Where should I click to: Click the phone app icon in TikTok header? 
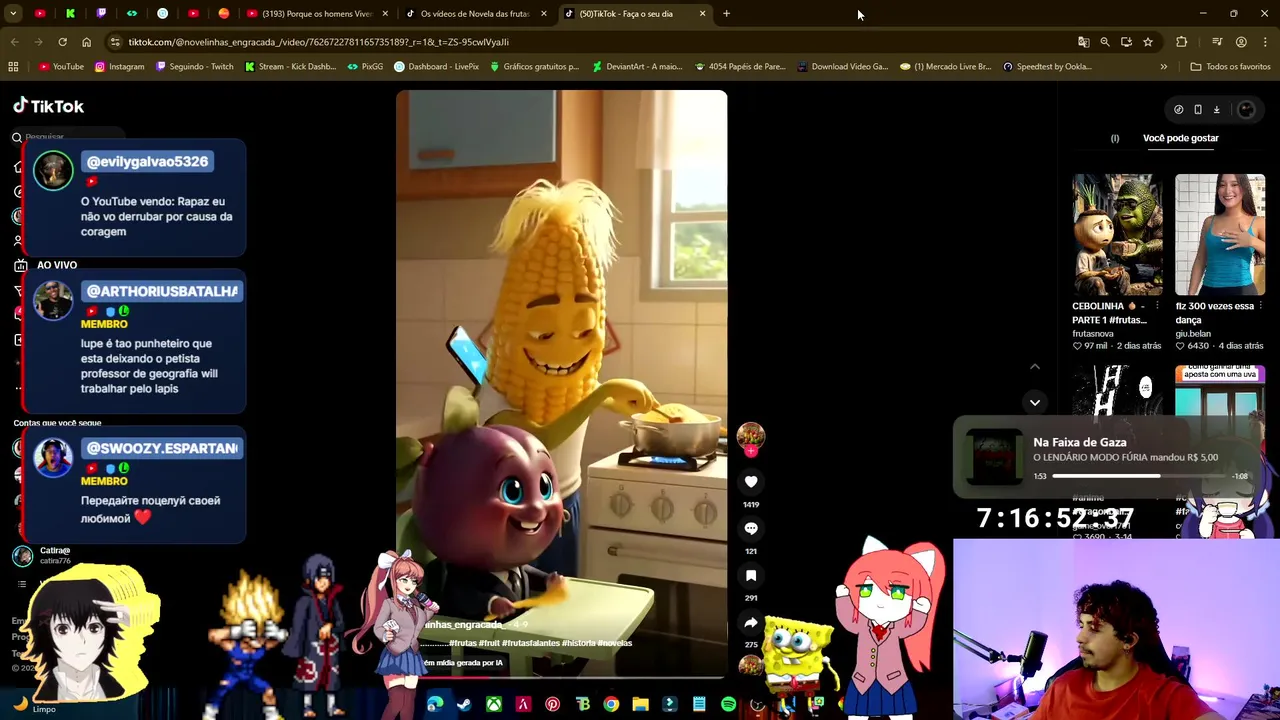(1197, 109)
